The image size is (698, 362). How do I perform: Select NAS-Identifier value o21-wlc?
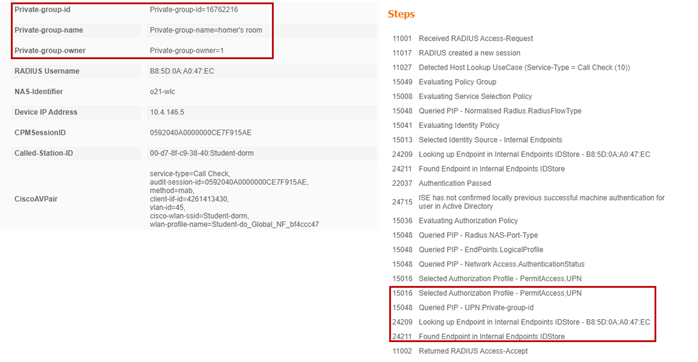point(162,91)
